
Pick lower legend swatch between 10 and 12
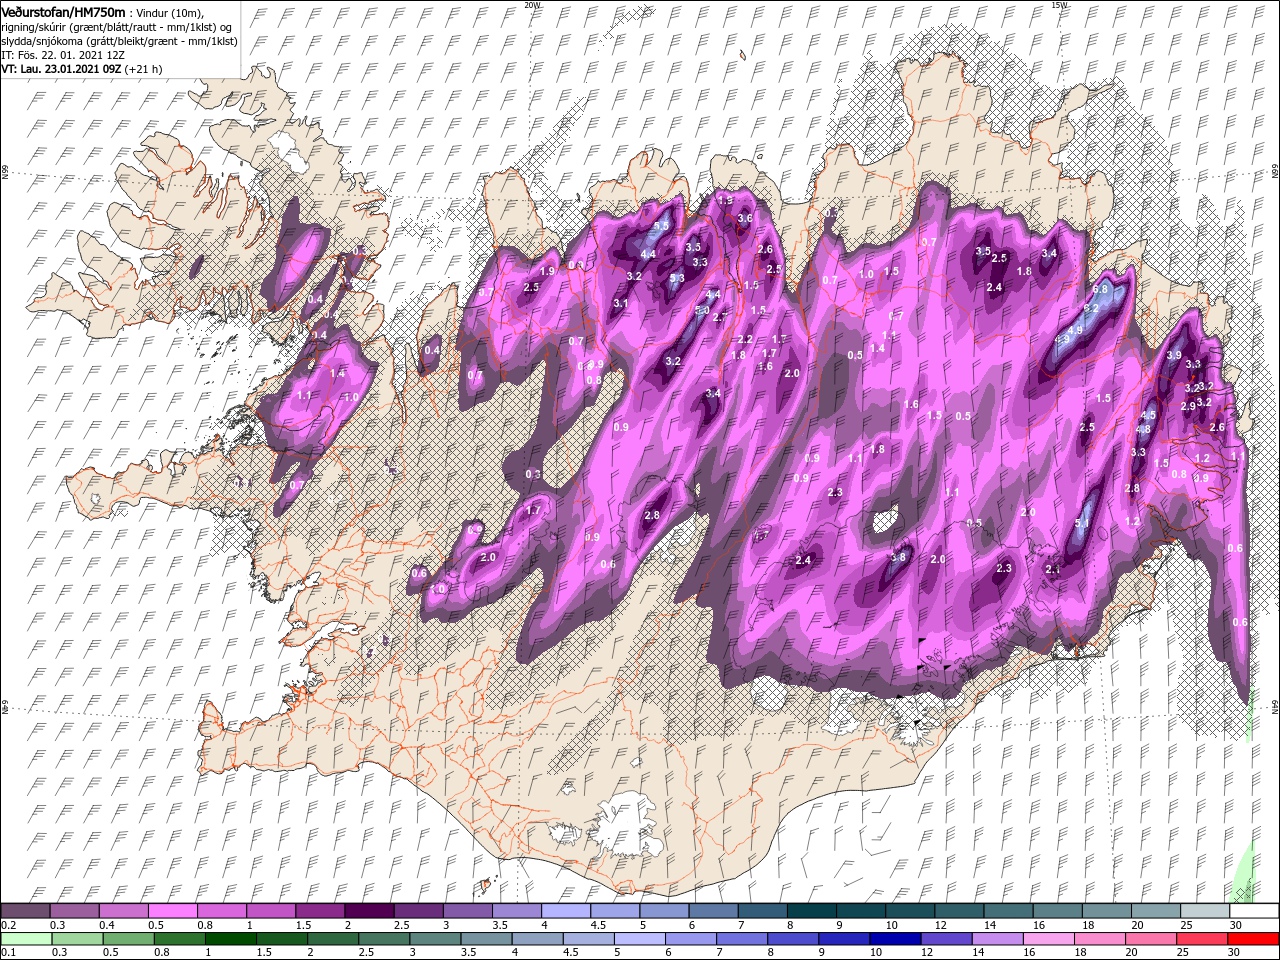point(893,938)
